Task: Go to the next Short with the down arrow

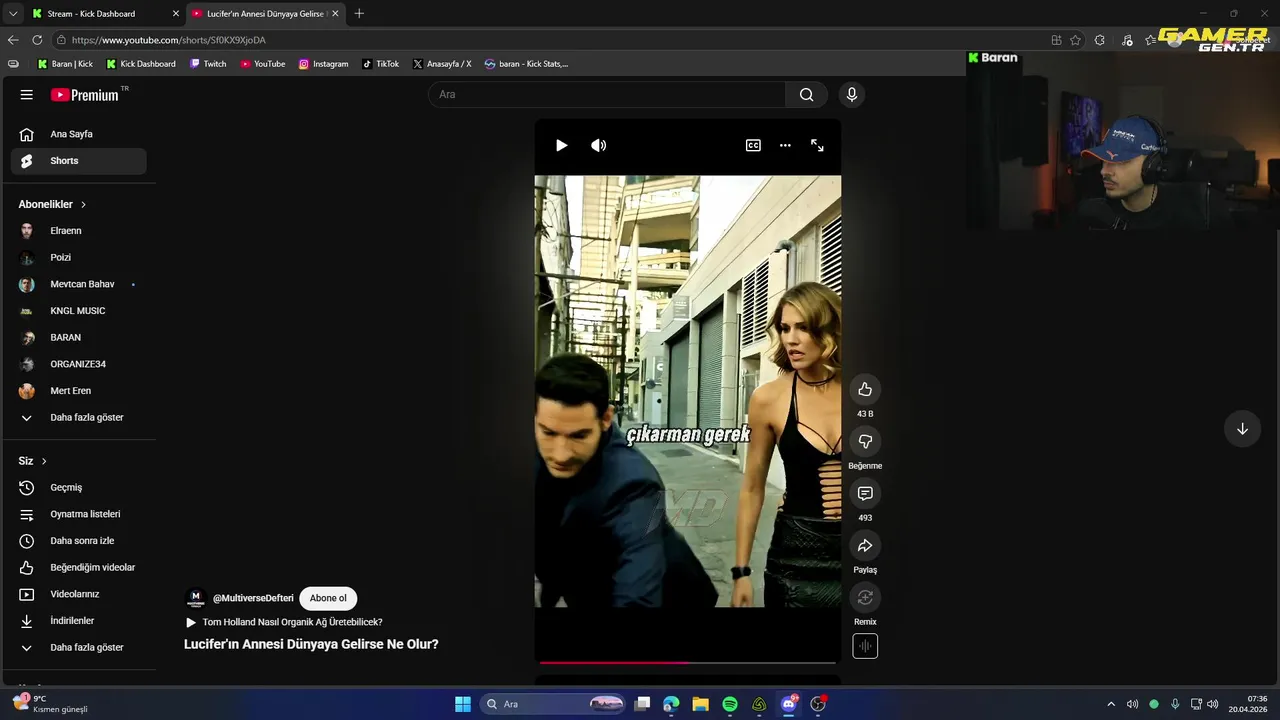Action: click(1242, 429)
